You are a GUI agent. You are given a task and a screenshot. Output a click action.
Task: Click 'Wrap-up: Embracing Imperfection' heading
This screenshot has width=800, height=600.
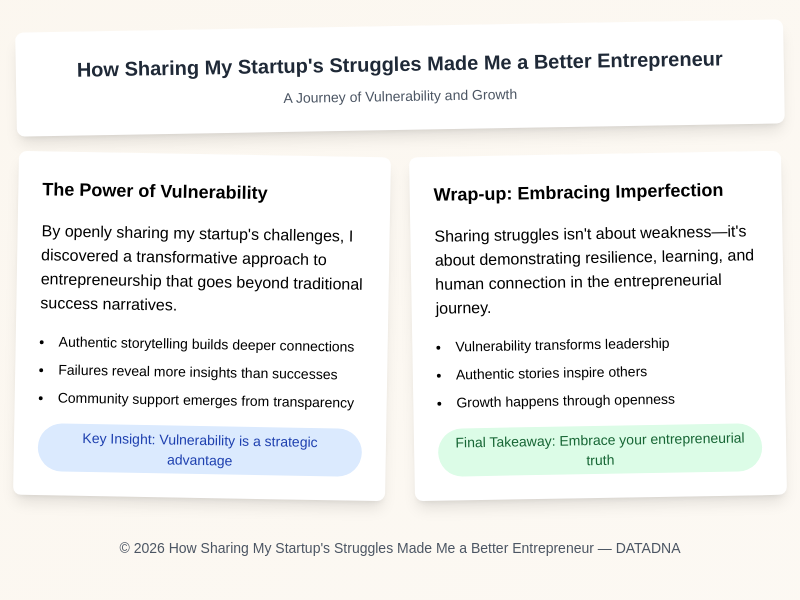578,192
